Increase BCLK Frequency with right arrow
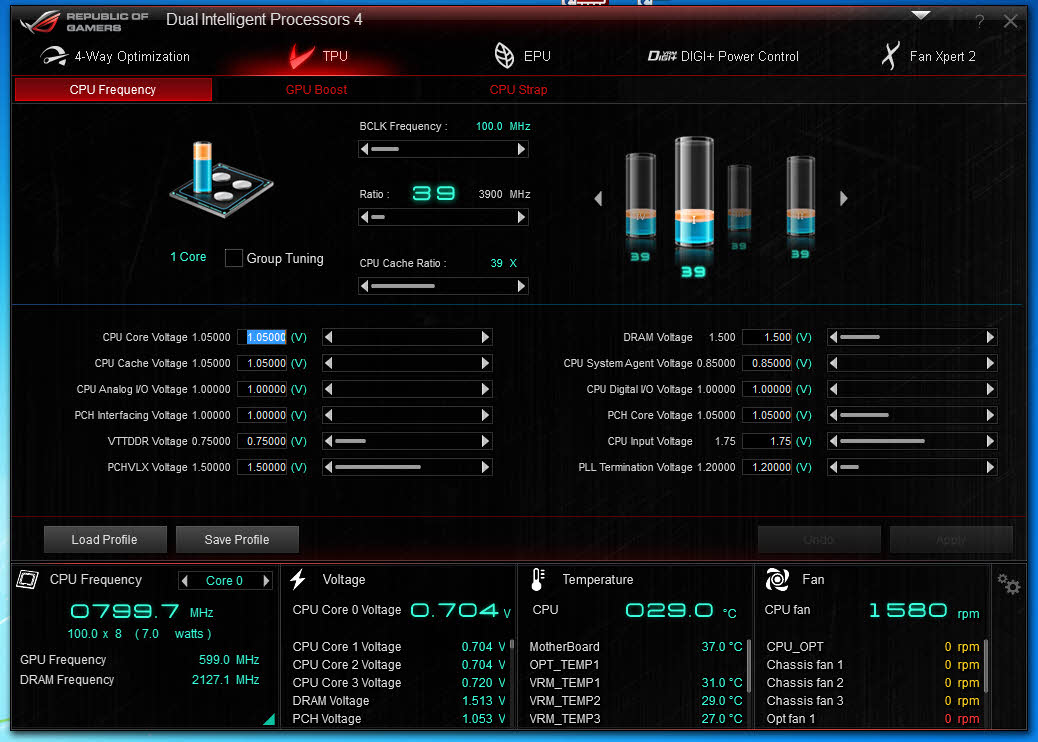The height and width of the screenshot is (742, 1038). (x=521, y=149)
